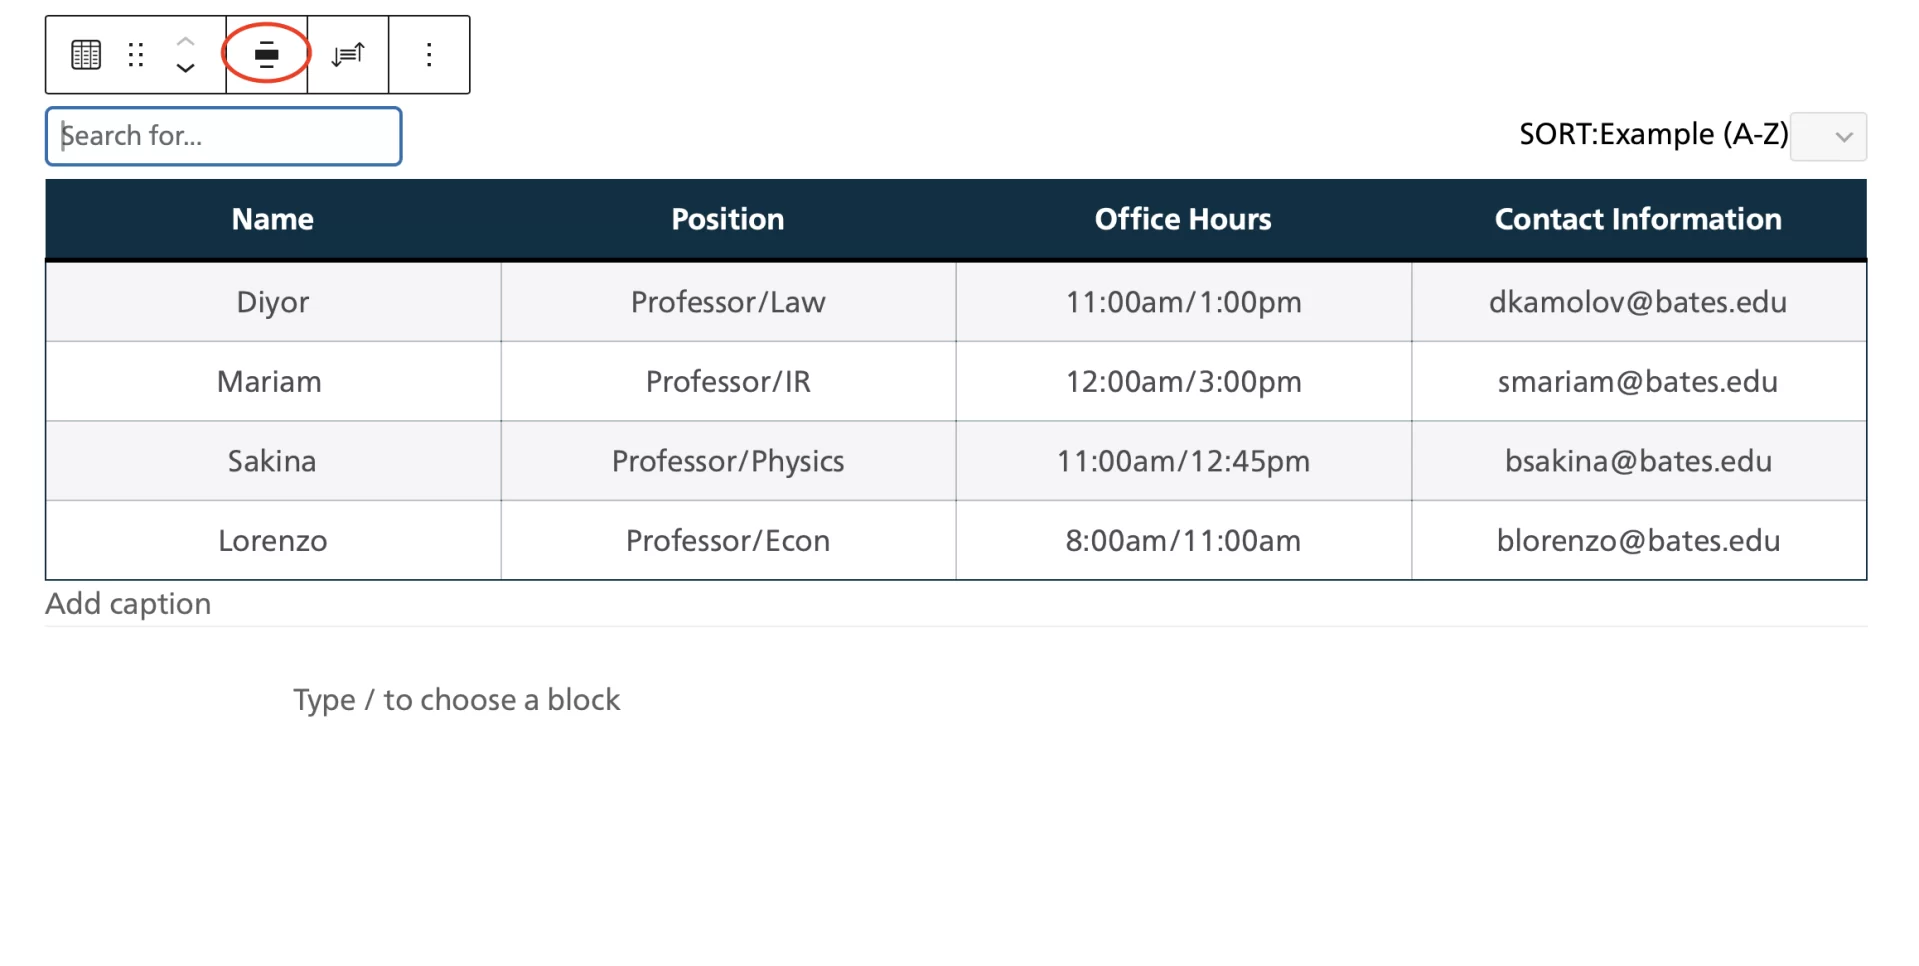Viewport: 1919px width, 966px height.
Task: Select the Diyor name cell
Action: click(x=273, y=302)
